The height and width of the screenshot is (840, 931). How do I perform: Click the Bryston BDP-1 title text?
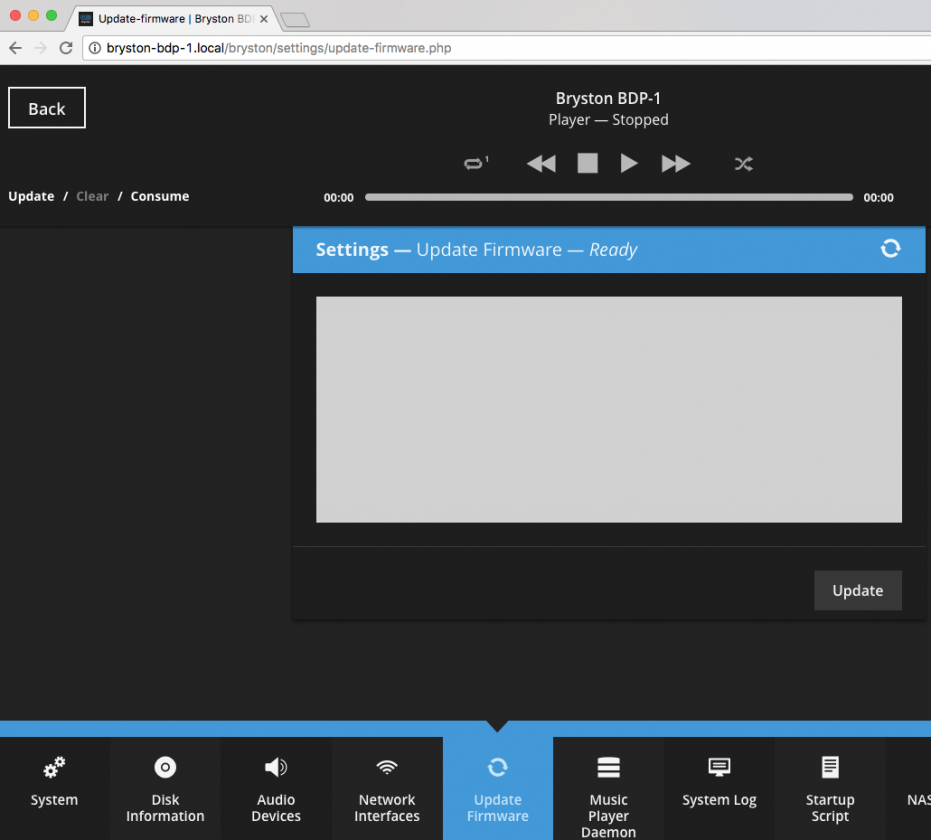click(x=608, y=98)
